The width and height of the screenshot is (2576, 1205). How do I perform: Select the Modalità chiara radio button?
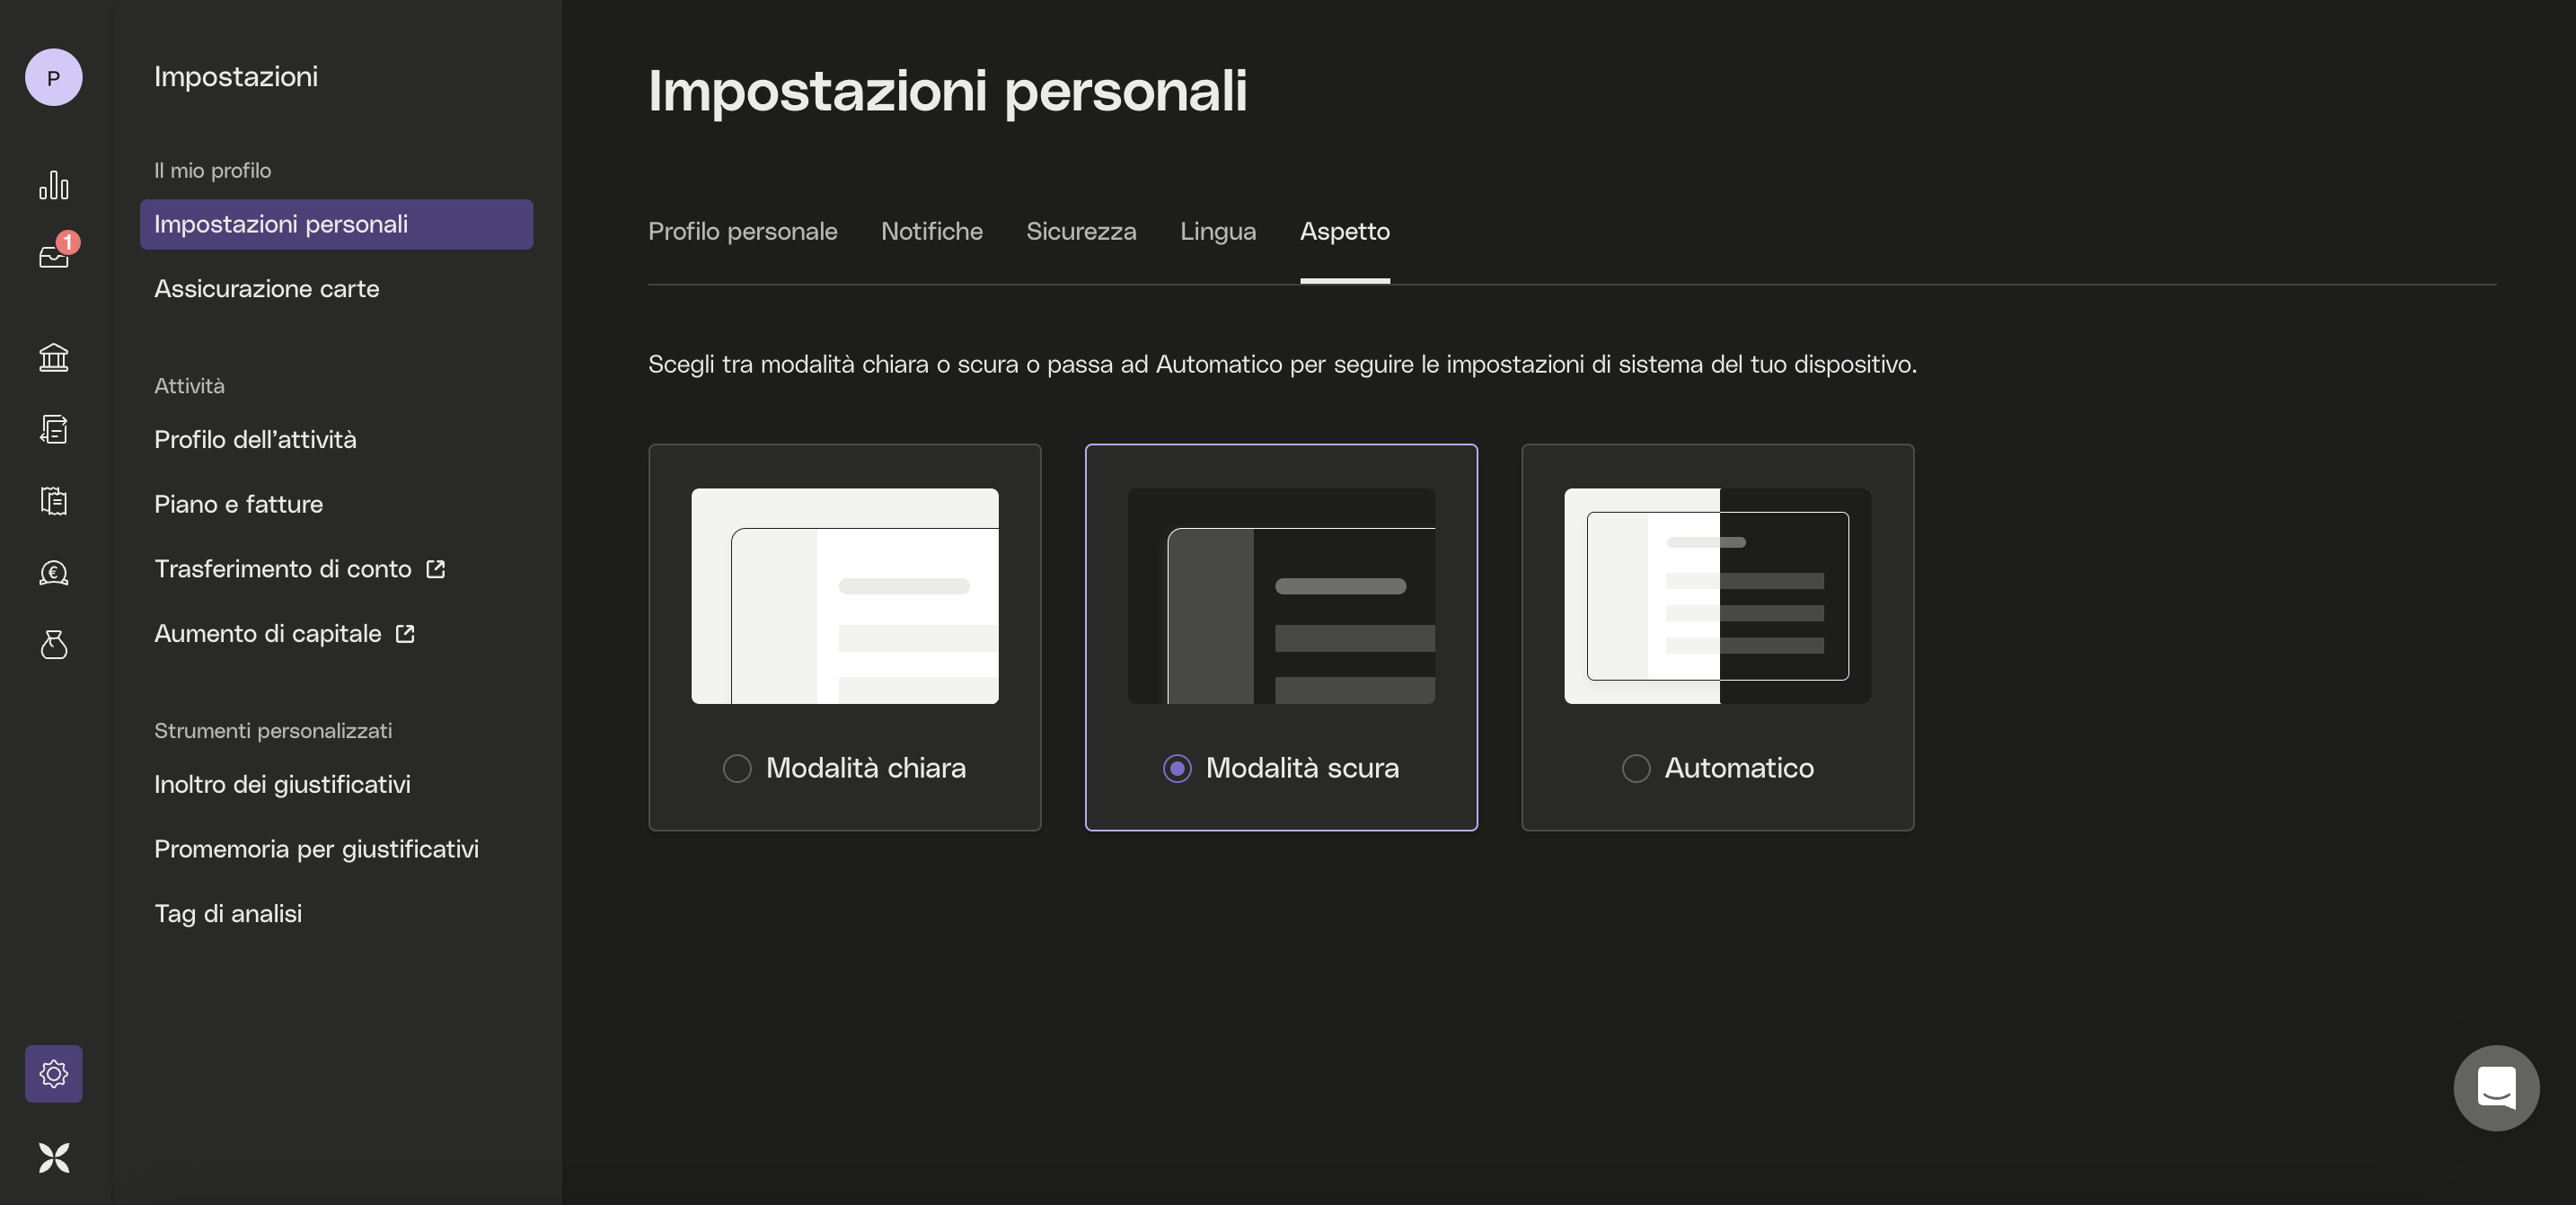(737, 768)
